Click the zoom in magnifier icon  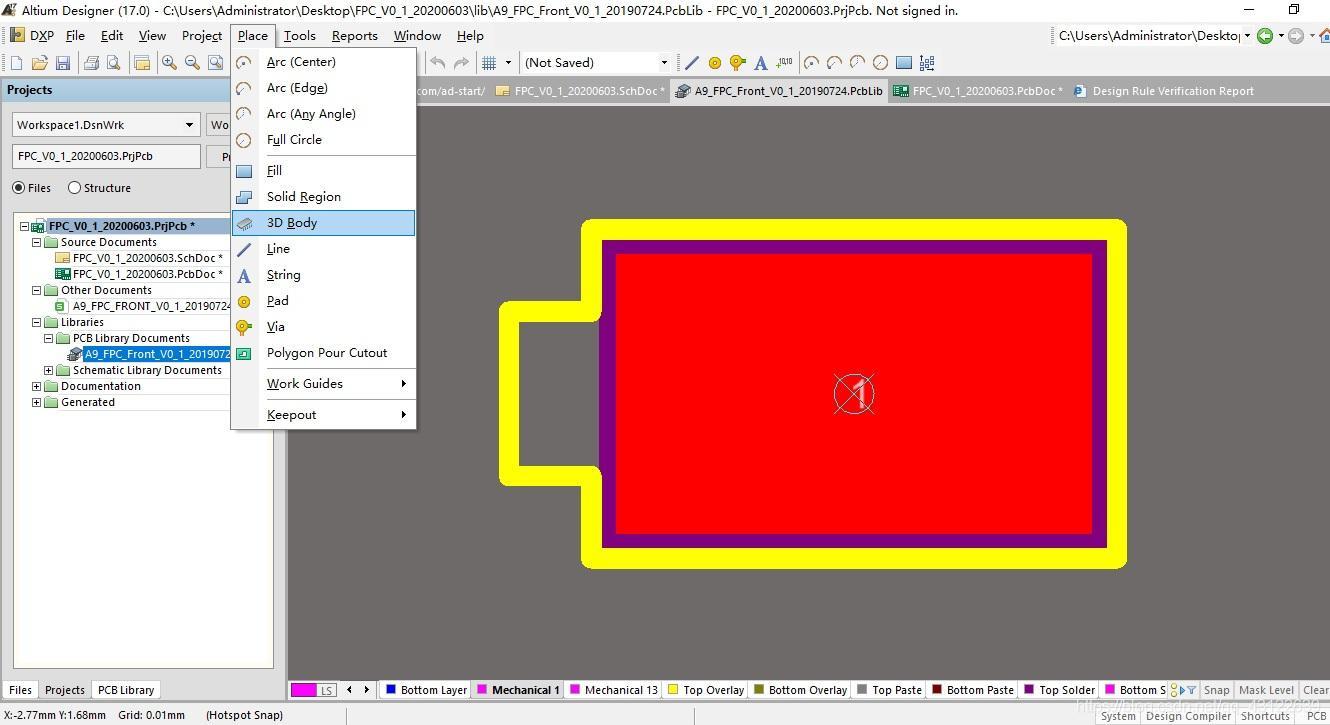tap(169, 63)
